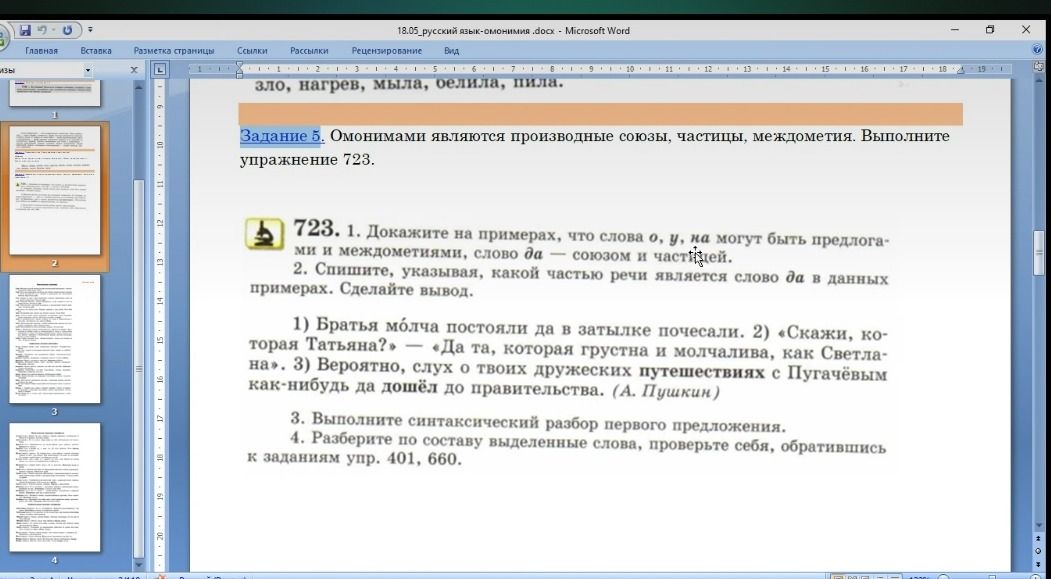Open Customize Quick Access Toolbar dropdown
The width and height of the screenshot is (1051, 579).
(x=90, y=30)
